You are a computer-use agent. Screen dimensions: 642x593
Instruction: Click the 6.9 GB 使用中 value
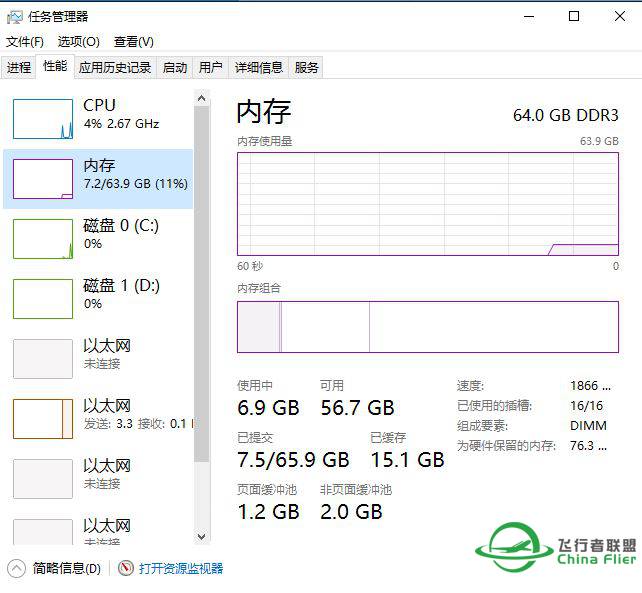(x=268, y=408)
